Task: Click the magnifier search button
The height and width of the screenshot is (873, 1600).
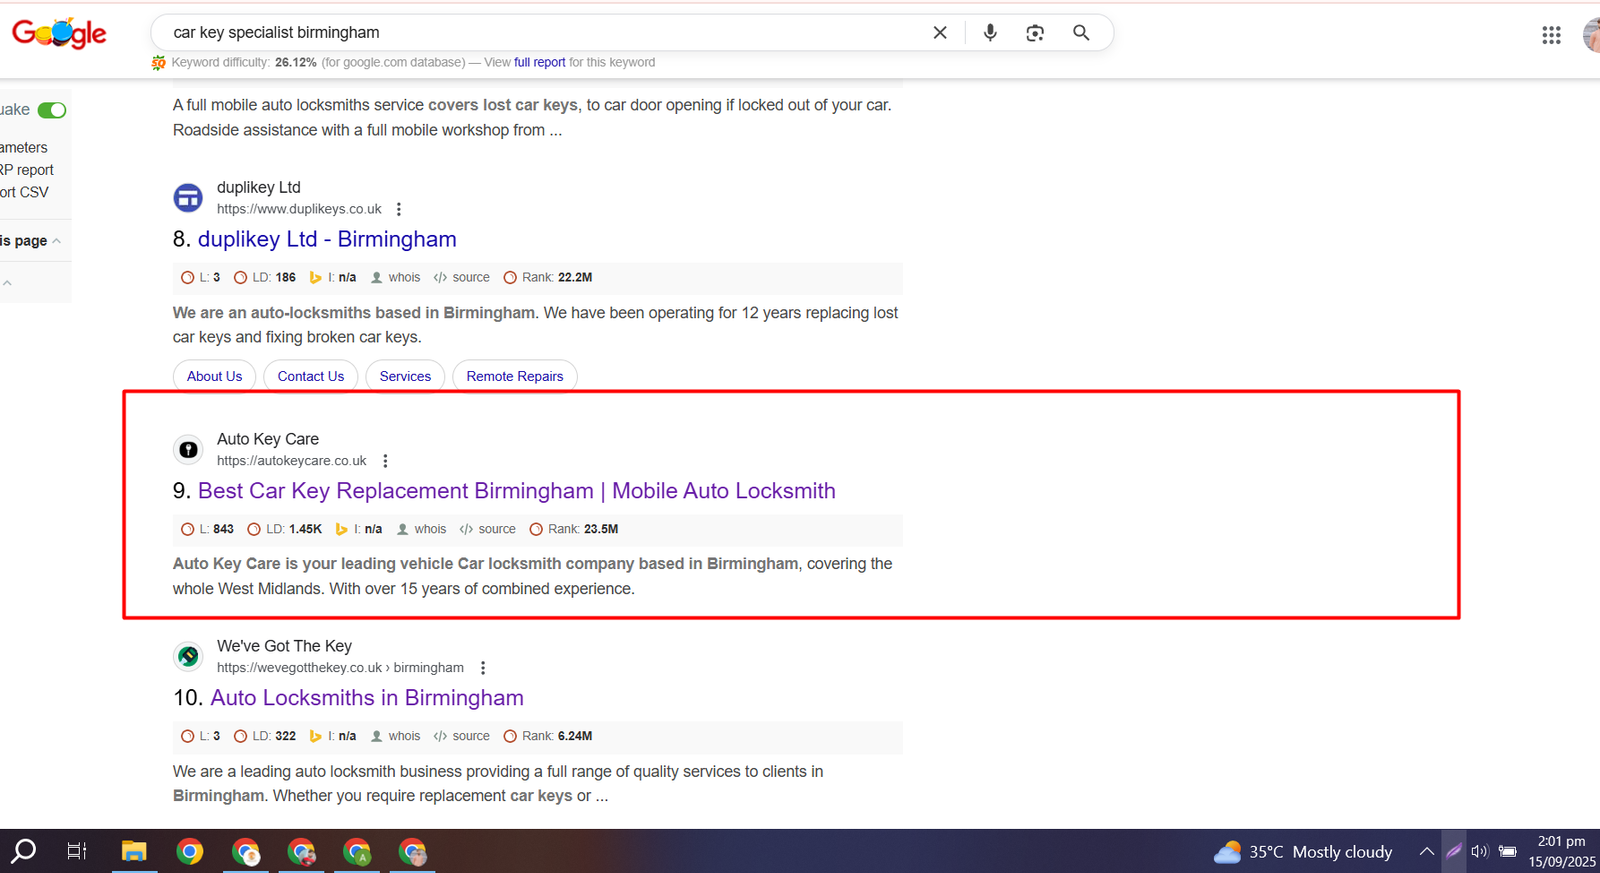Action: (x=1081, y=32)
